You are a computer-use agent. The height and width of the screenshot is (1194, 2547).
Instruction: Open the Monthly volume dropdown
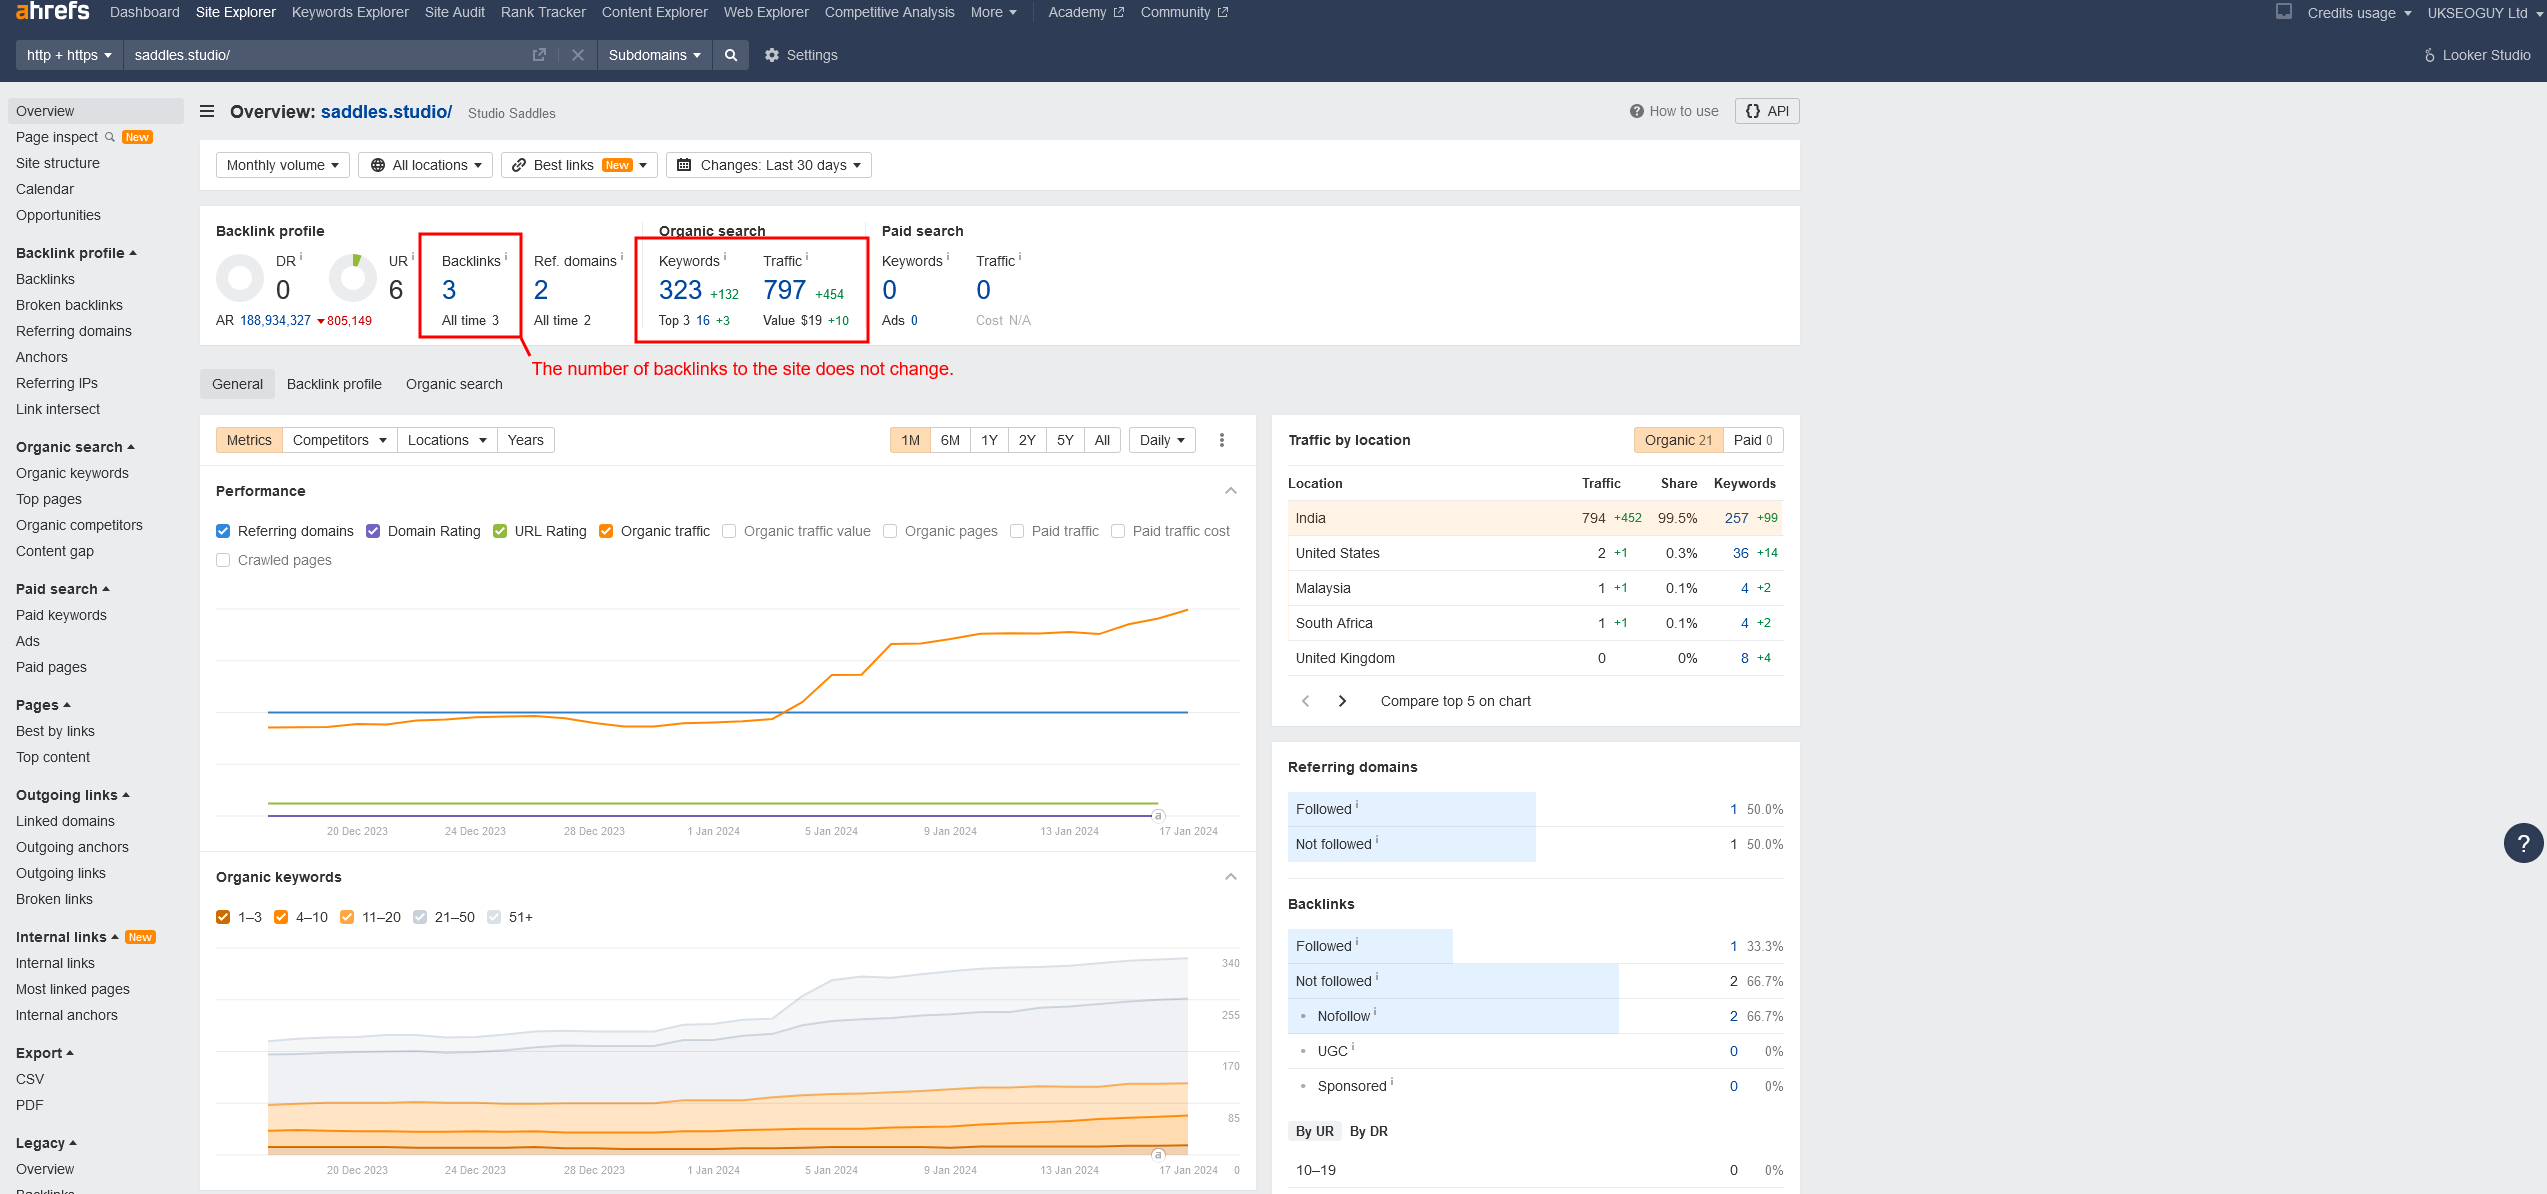click(x=282, y=165)
